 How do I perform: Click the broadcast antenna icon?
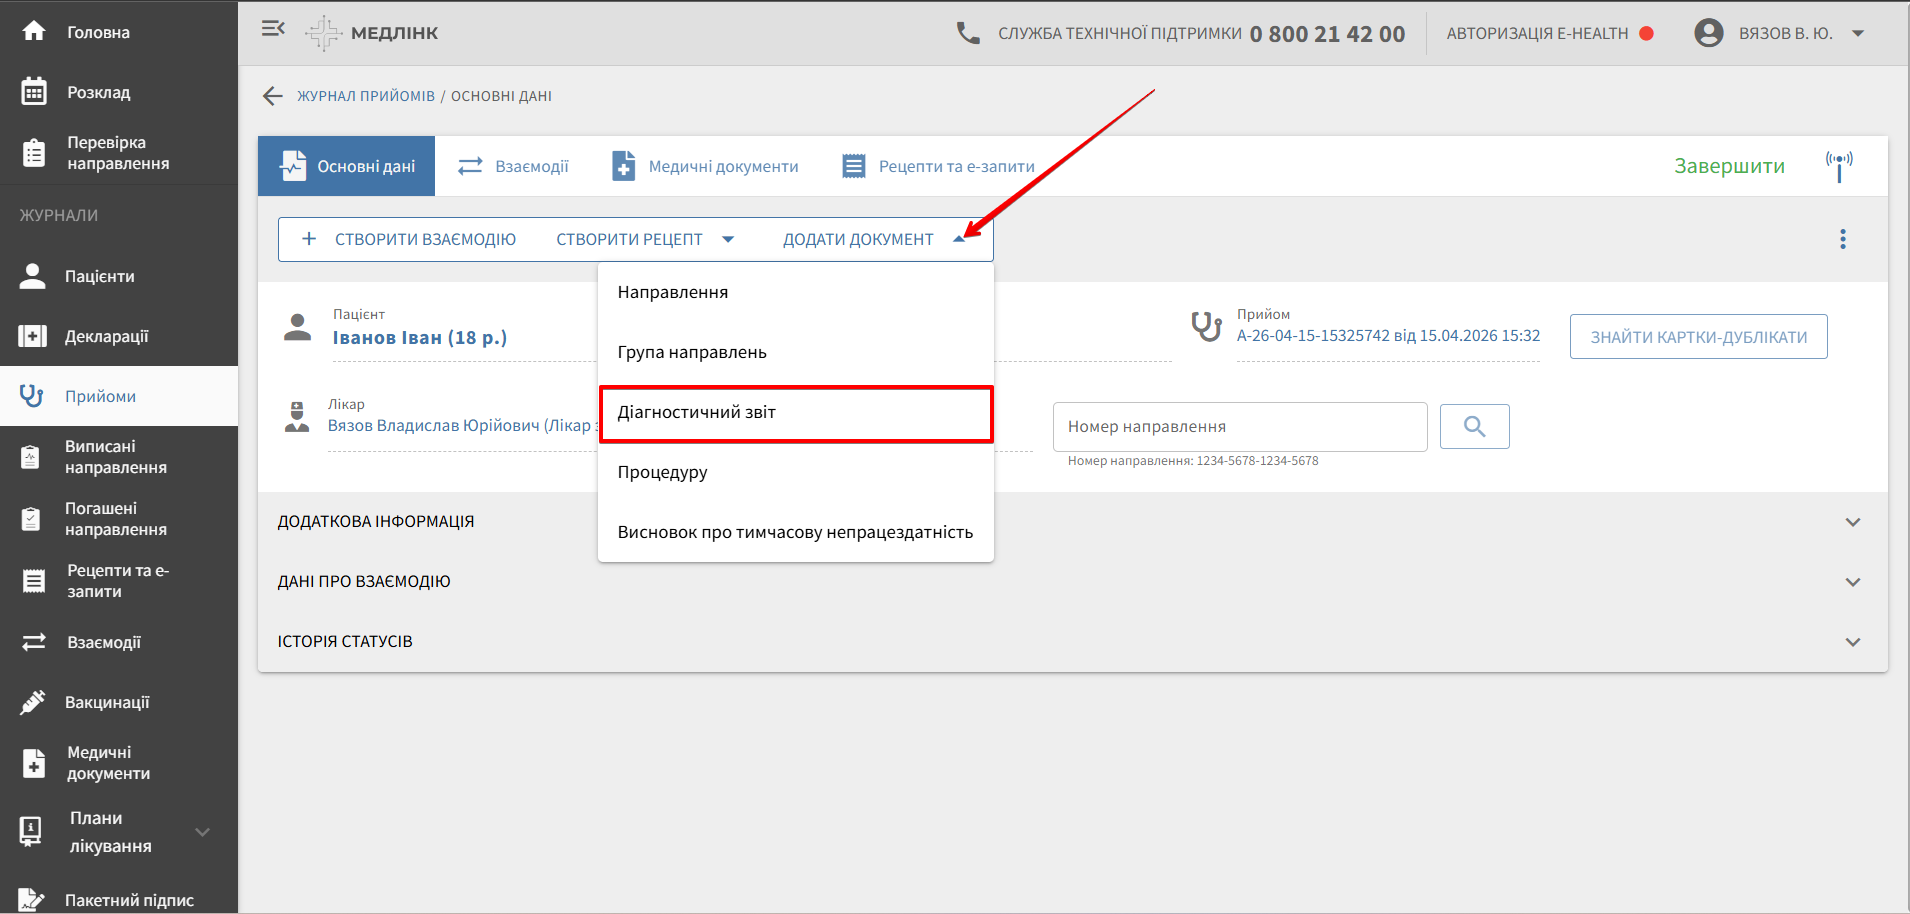click(x=1838, y=166)
